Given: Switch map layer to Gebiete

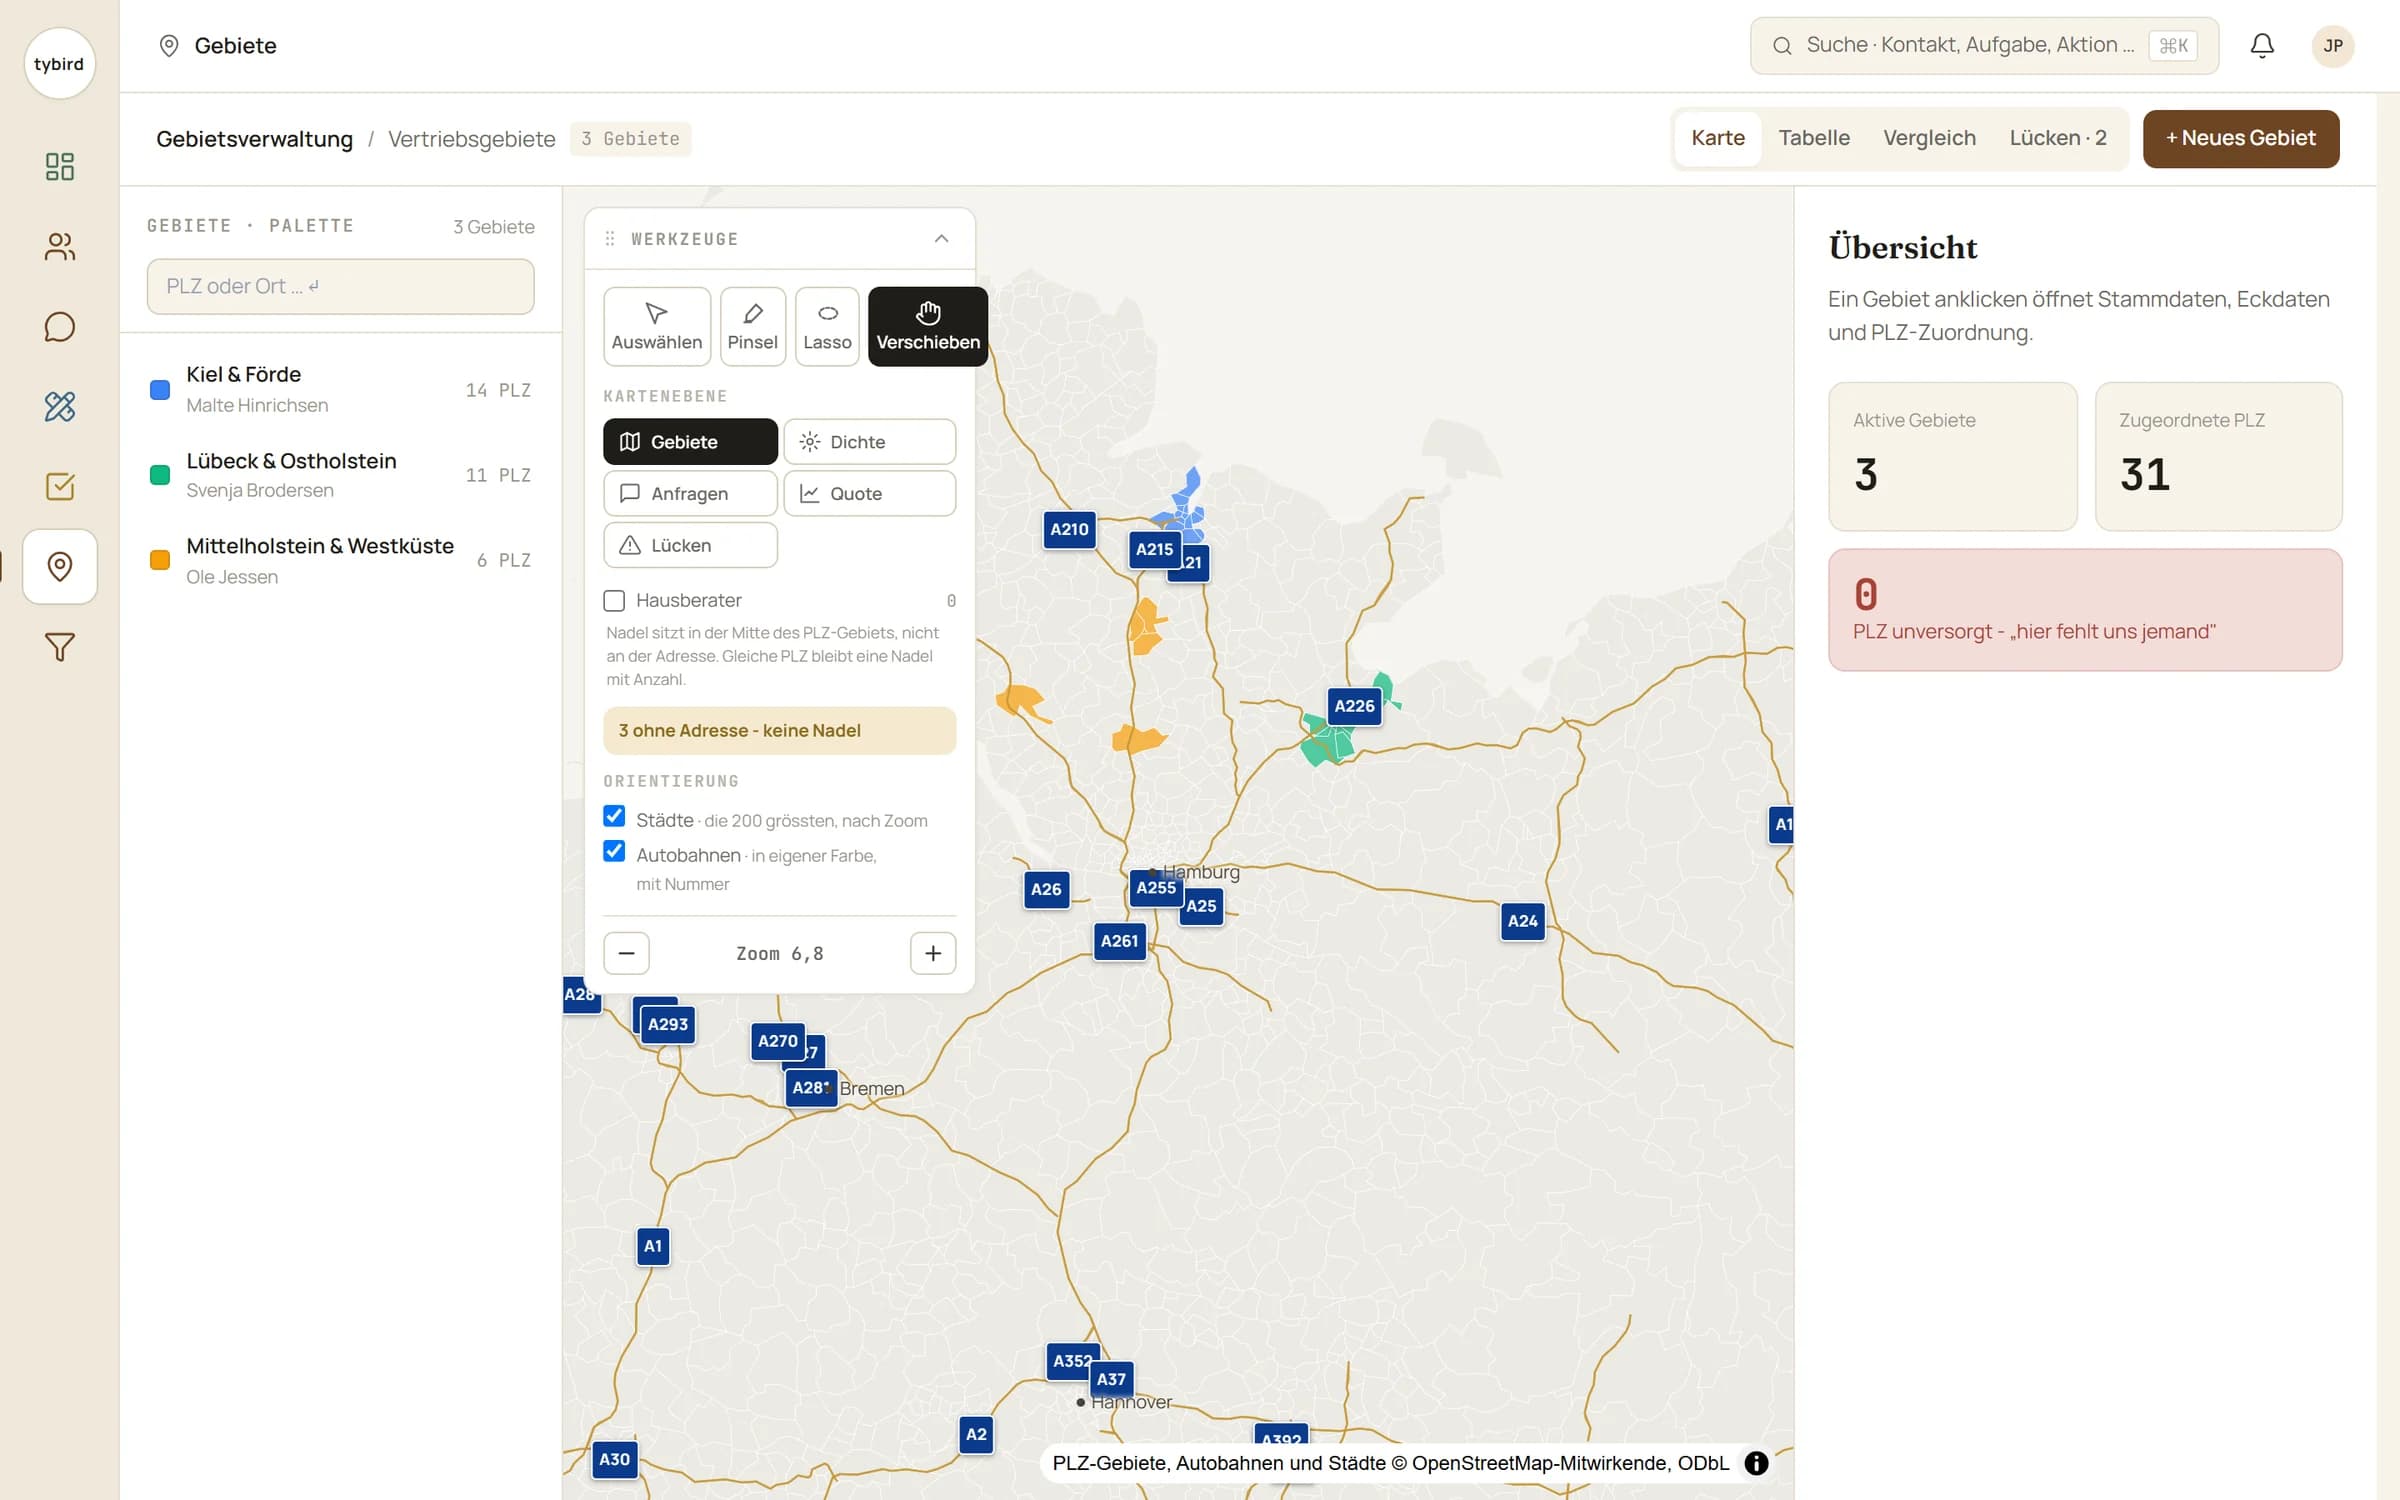Looking at the screenshot, I should click(x=690, y=442).
